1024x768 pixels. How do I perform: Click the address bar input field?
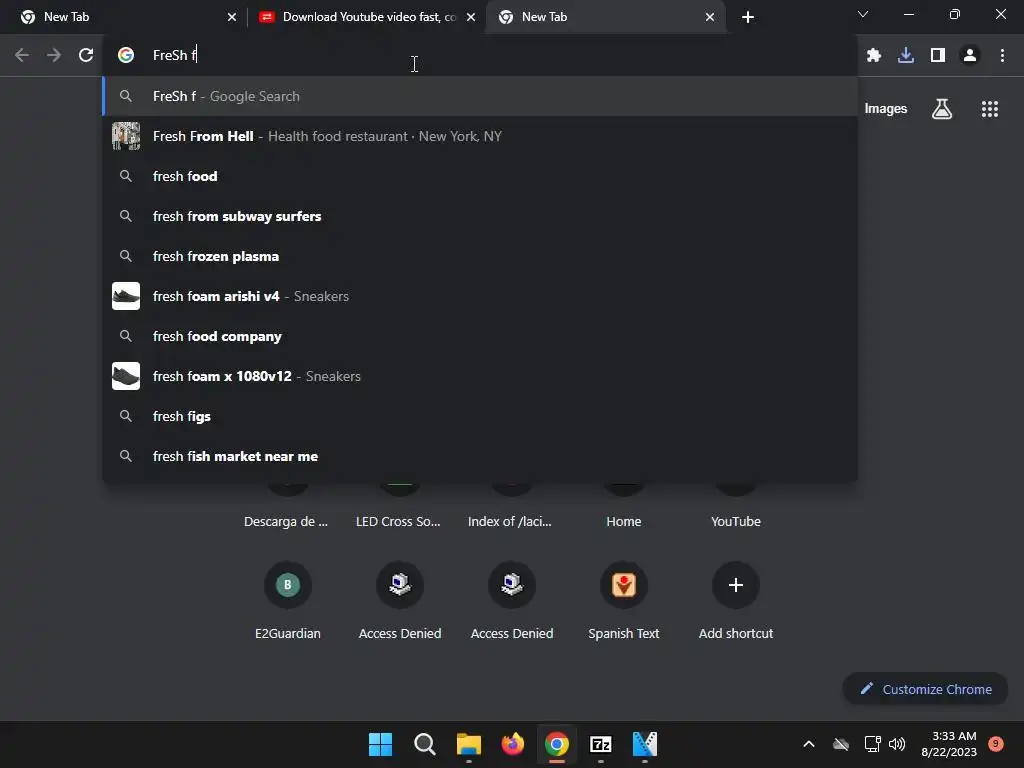480,55
